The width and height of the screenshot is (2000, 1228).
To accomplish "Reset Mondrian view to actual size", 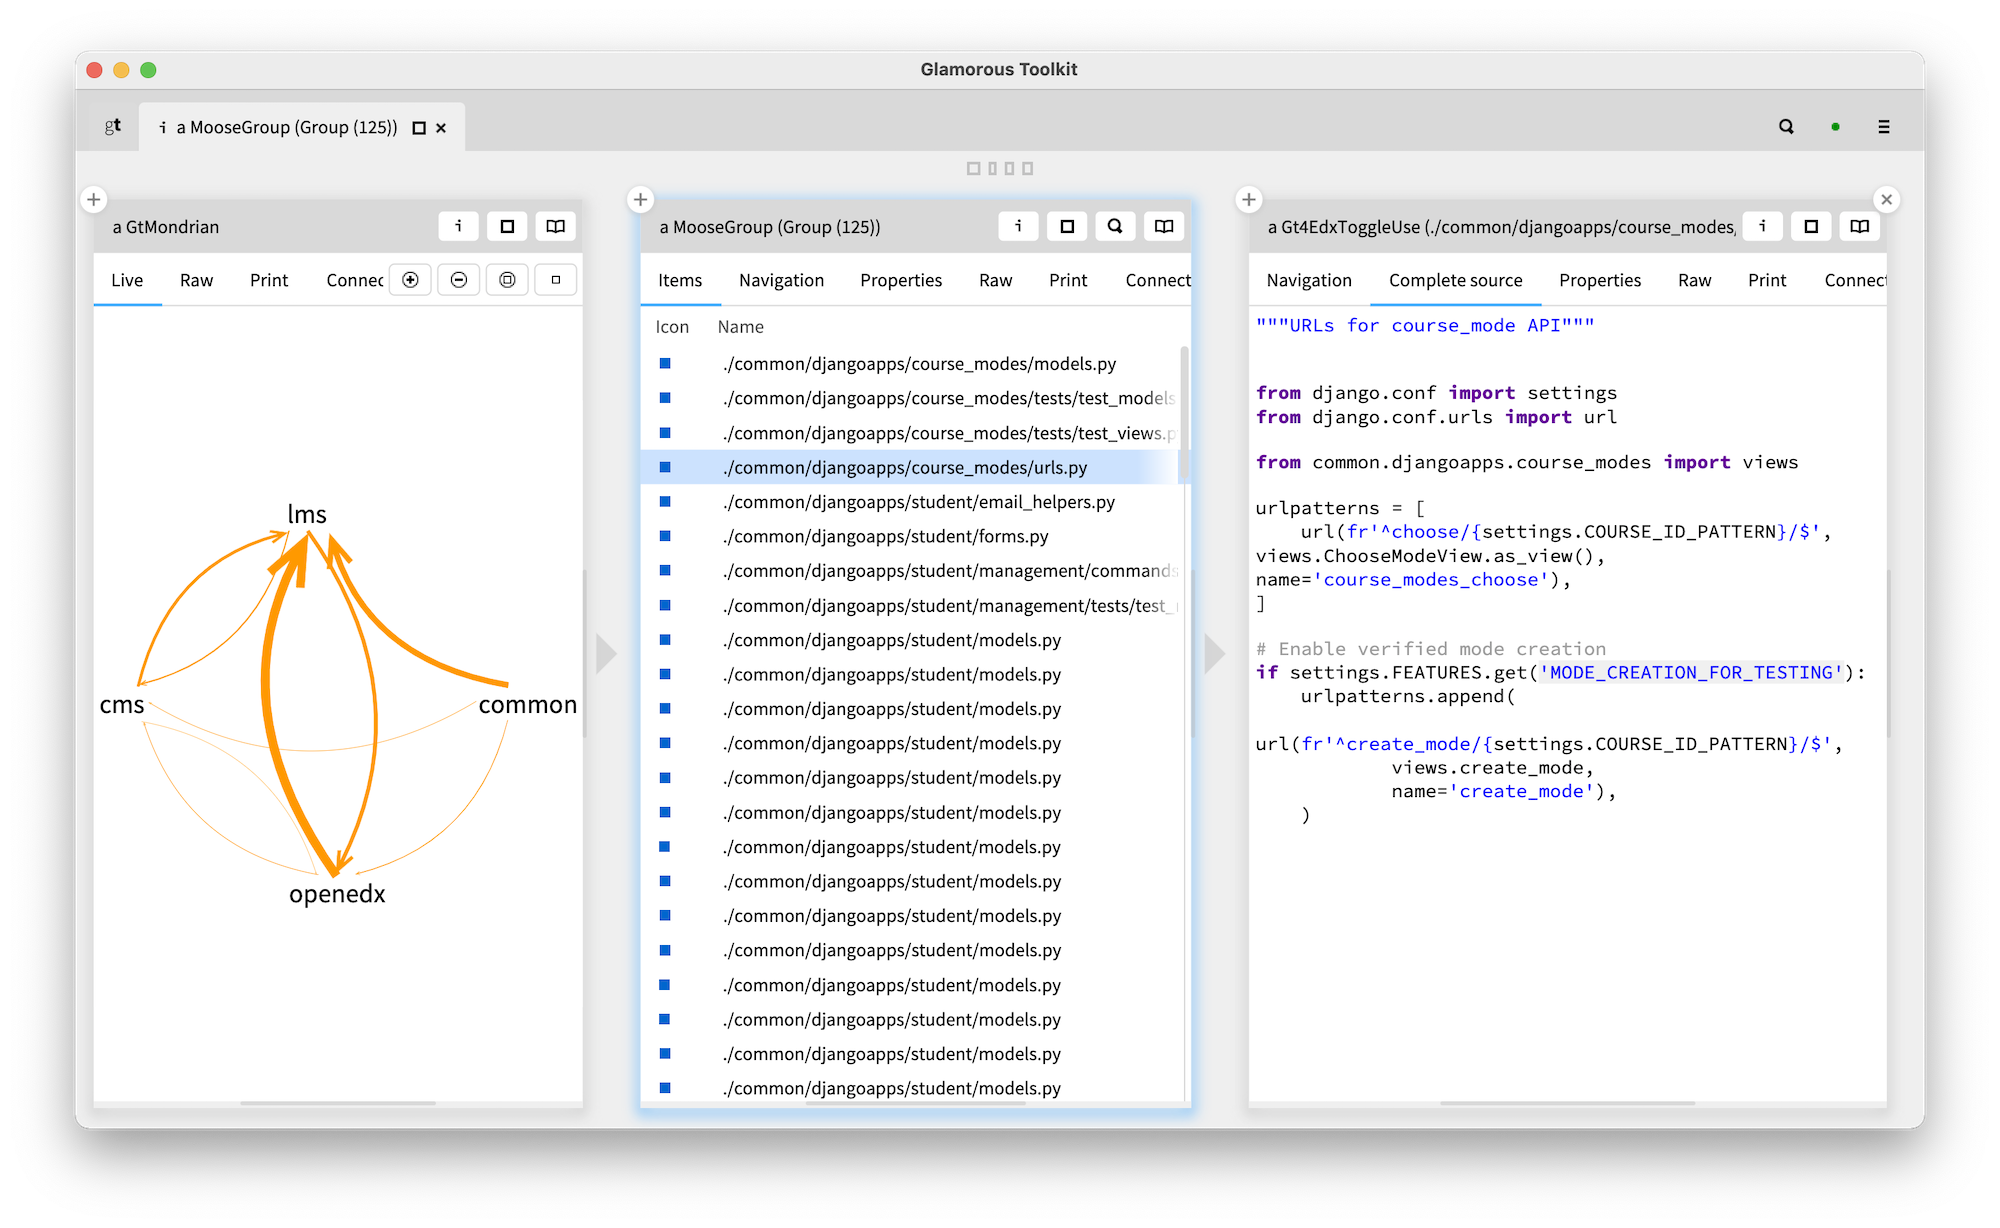I will (556, 280).
